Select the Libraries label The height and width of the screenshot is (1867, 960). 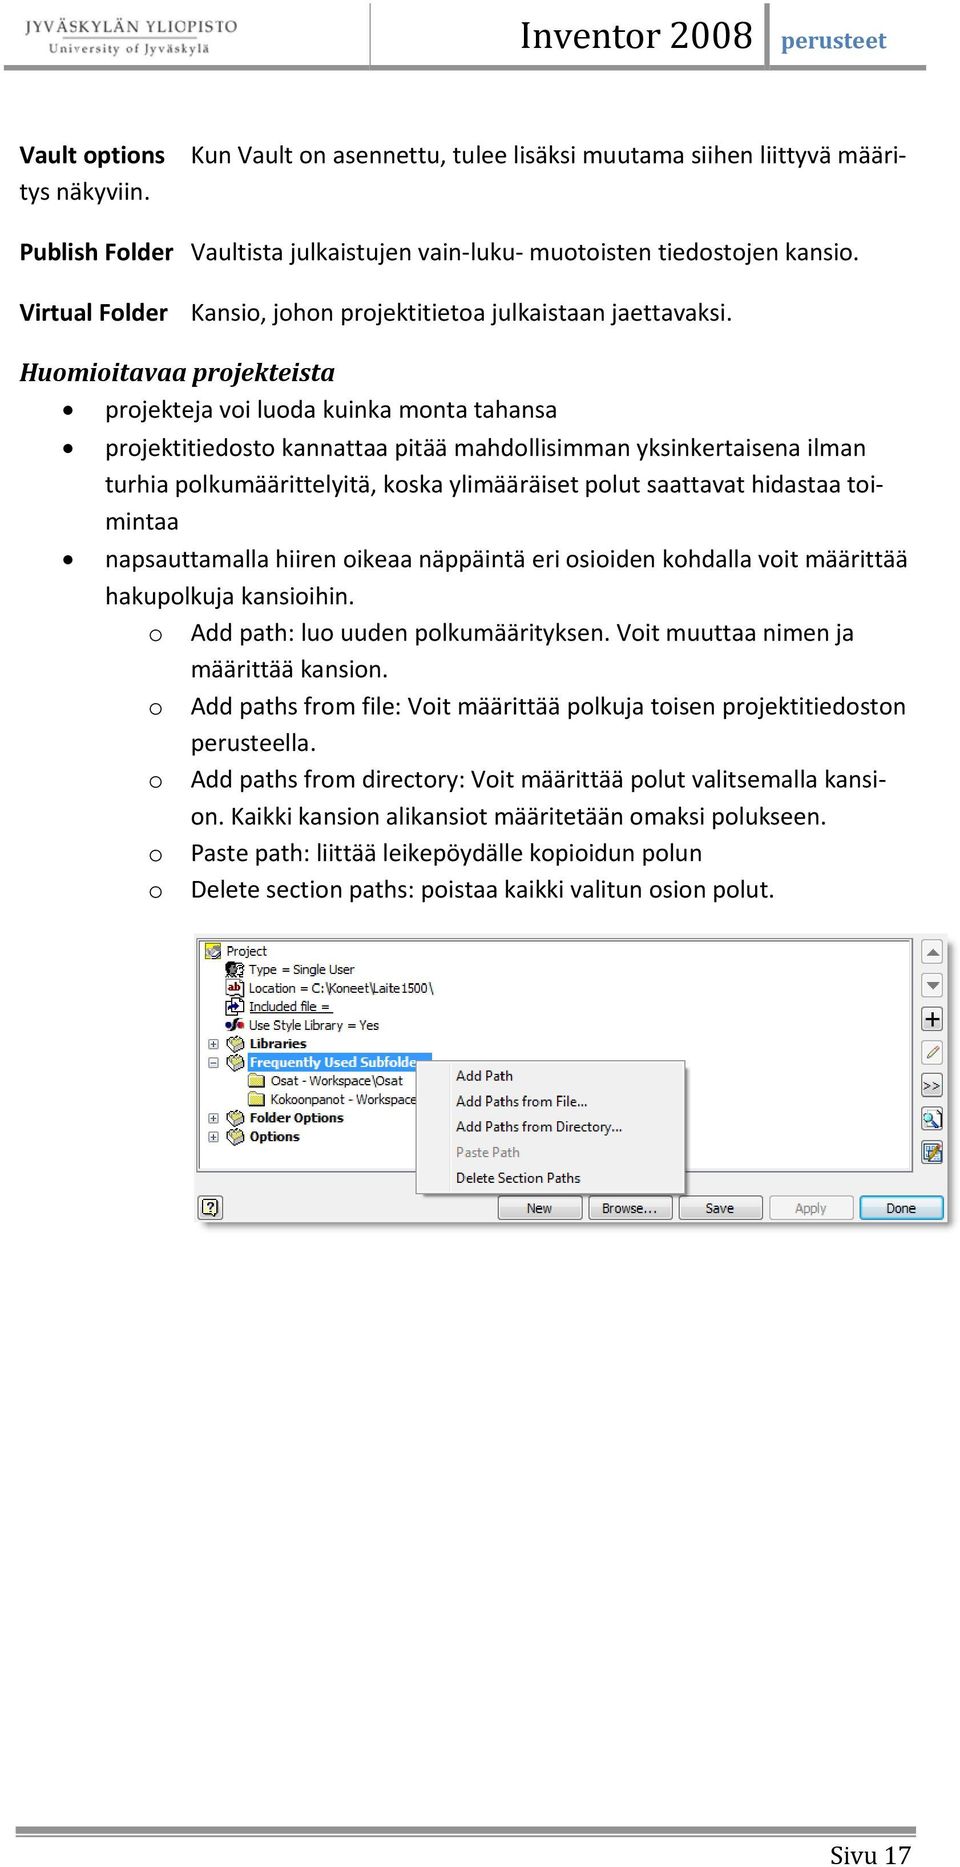278,1043
